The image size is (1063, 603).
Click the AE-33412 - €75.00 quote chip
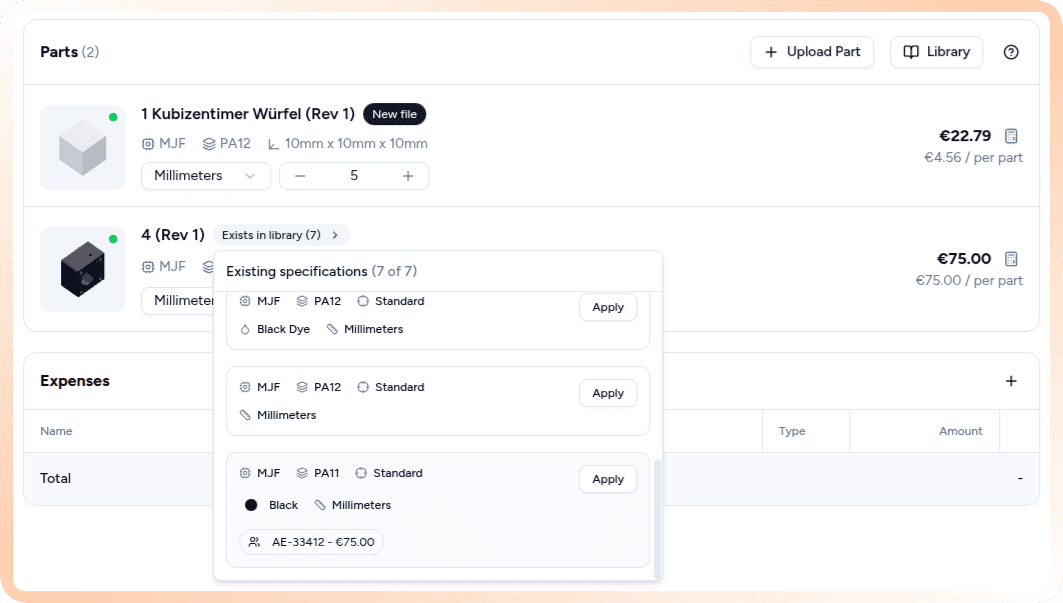312,542
